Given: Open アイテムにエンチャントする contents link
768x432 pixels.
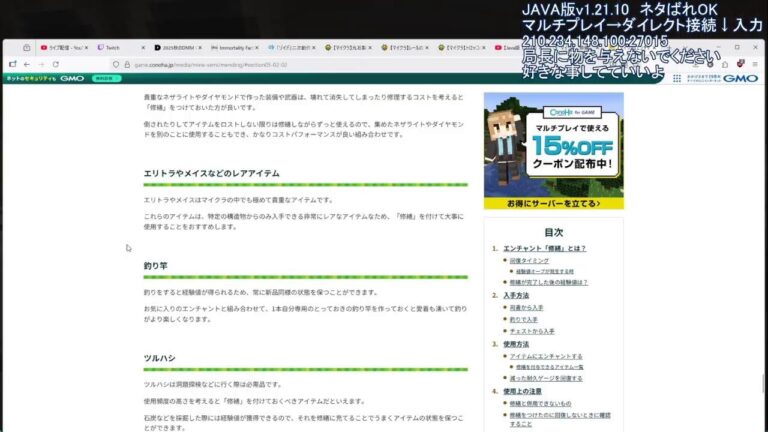Looking at the screenshot, I should [546, 355].
